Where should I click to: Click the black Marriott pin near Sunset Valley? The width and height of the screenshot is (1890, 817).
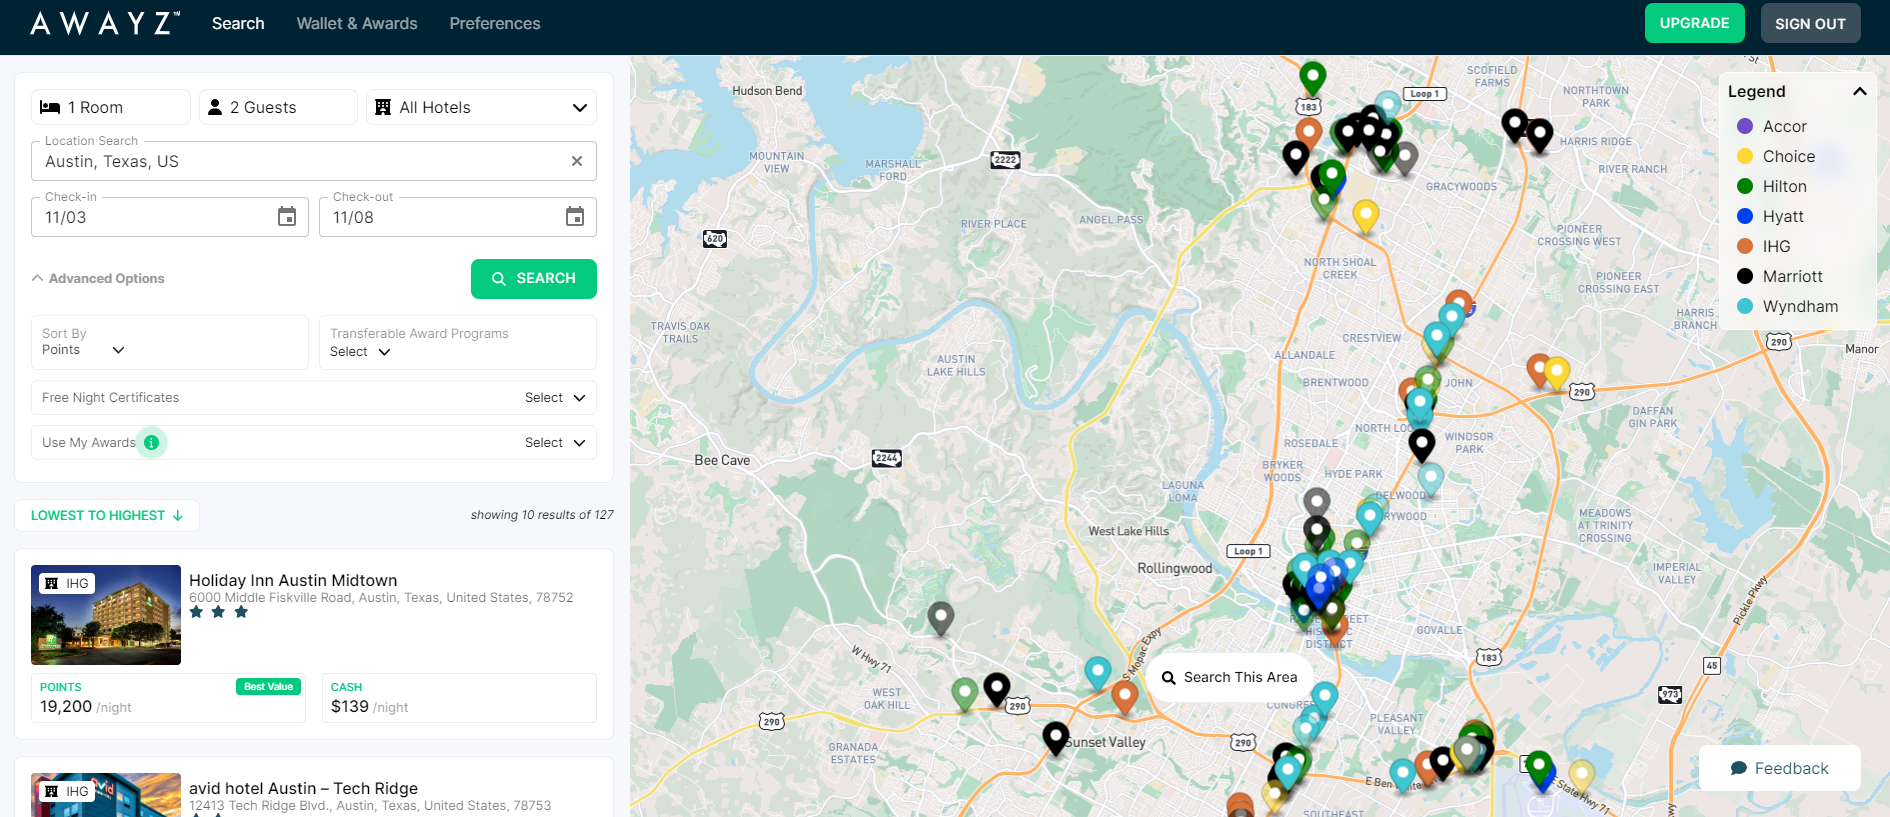tap(1055, 737)
